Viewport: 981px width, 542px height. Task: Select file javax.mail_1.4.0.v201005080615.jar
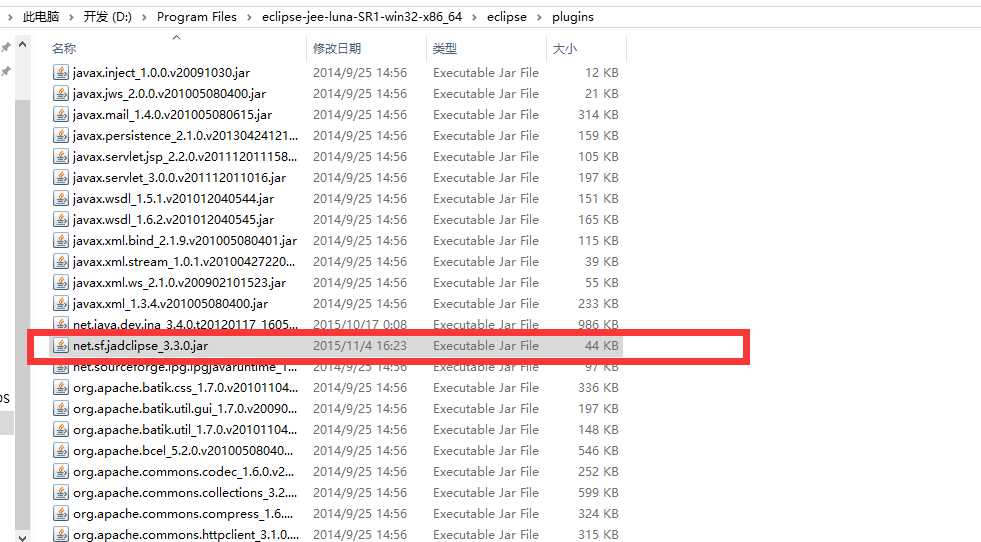tap(172, 115)
